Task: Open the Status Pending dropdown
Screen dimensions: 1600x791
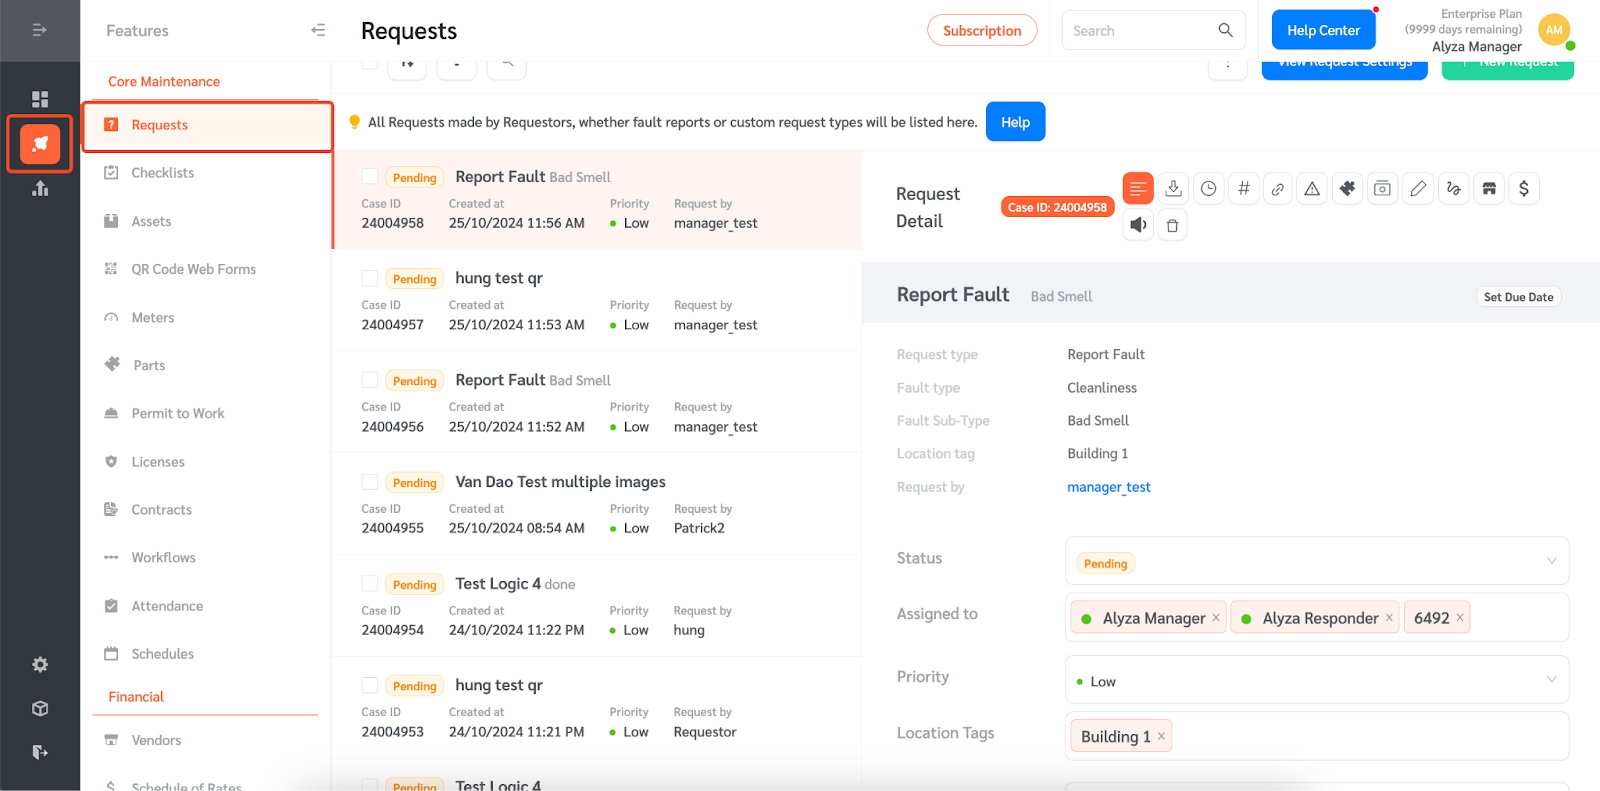Action: 1317,561
